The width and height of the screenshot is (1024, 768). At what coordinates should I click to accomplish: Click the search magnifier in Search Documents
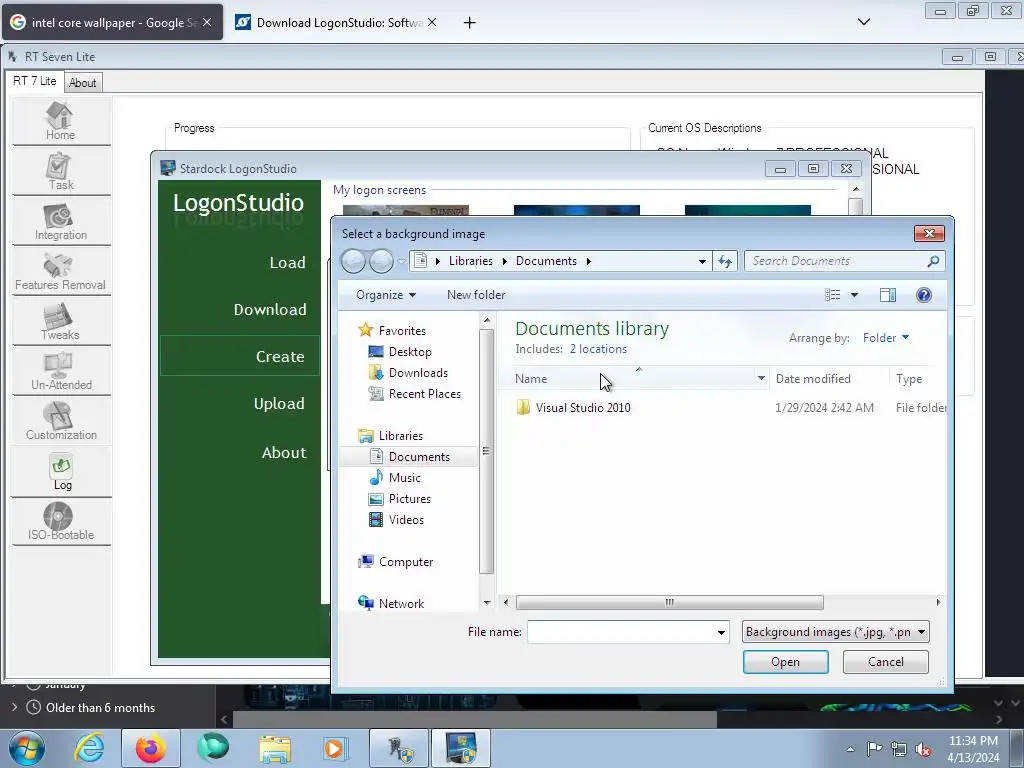point(933,261)
